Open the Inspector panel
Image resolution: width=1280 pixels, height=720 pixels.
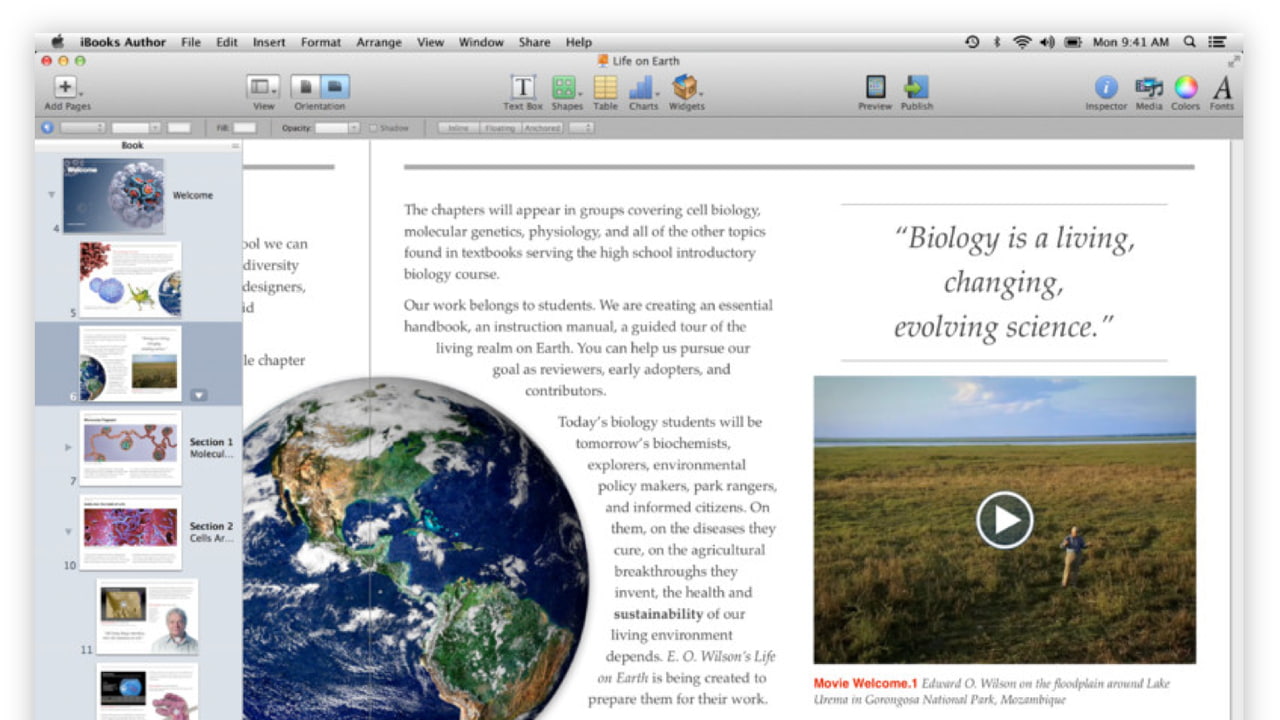1106,87
